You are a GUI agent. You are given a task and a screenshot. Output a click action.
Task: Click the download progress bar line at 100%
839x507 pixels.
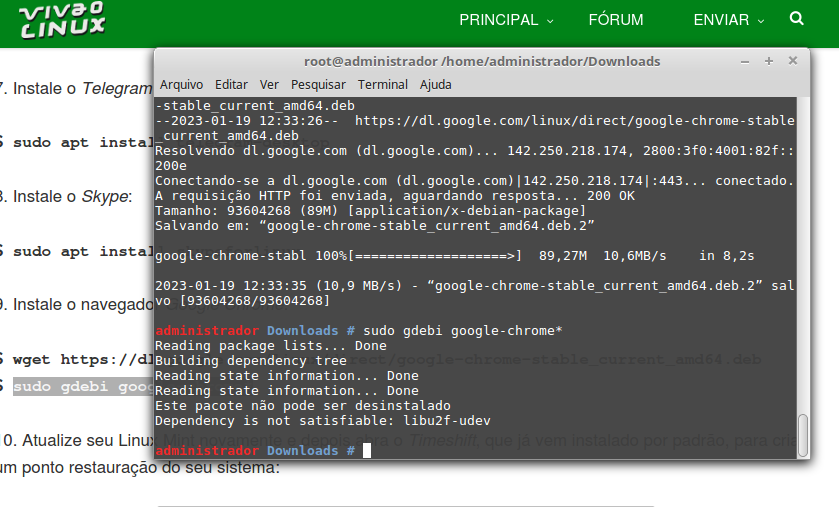pyautogui.click(x=455, y=256)
